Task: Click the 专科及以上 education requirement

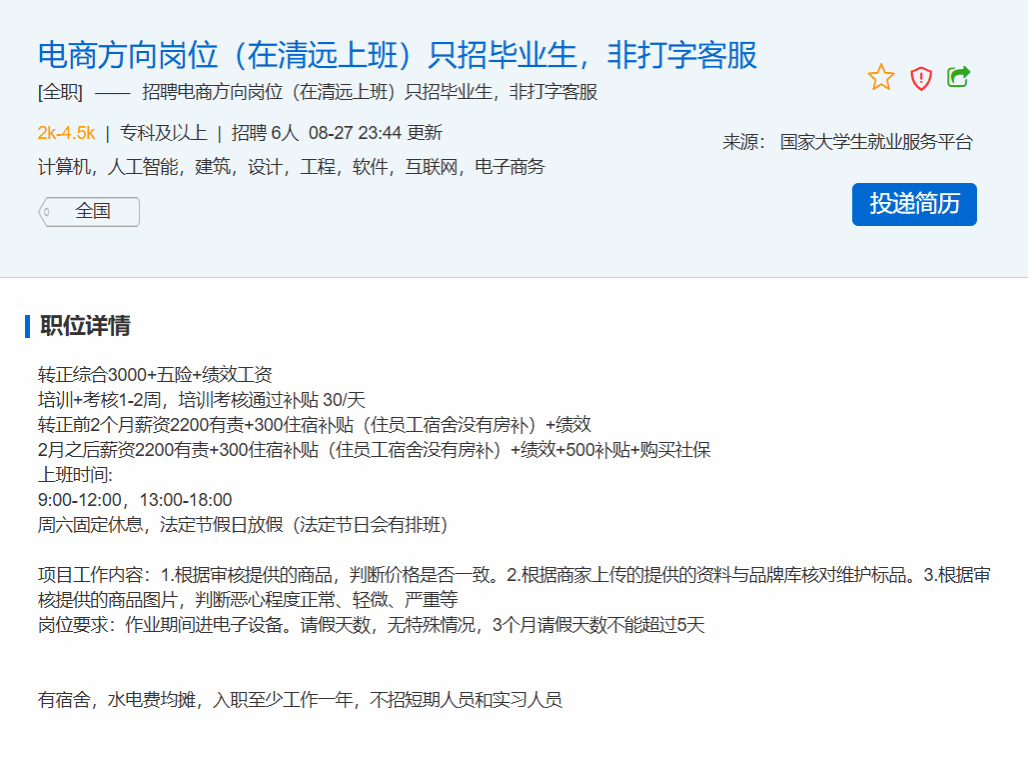Action: tap(163, 133)
